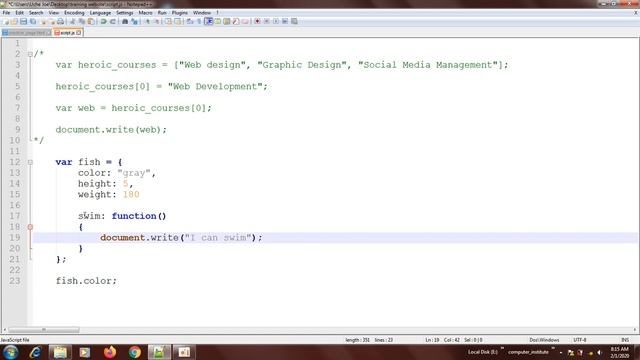Image resolution: width=640 pixels, height=360 pixels.
Task: Print the document using the Print icon
Action: coord(61,21)
